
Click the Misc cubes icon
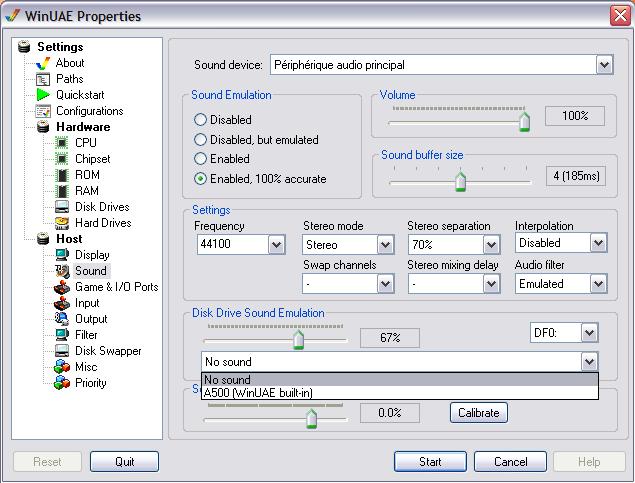pyautogui.click(x=62, y=367)
